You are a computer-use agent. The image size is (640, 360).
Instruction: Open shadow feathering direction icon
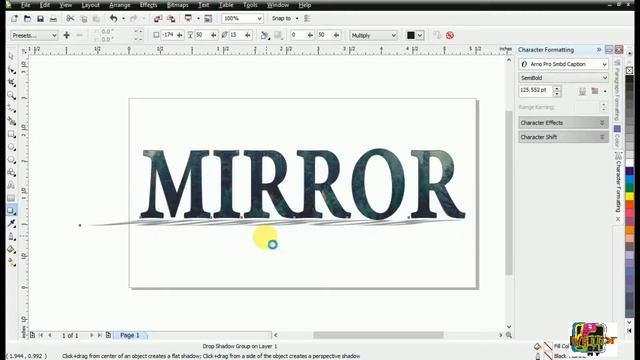click(x=265, y=36)
